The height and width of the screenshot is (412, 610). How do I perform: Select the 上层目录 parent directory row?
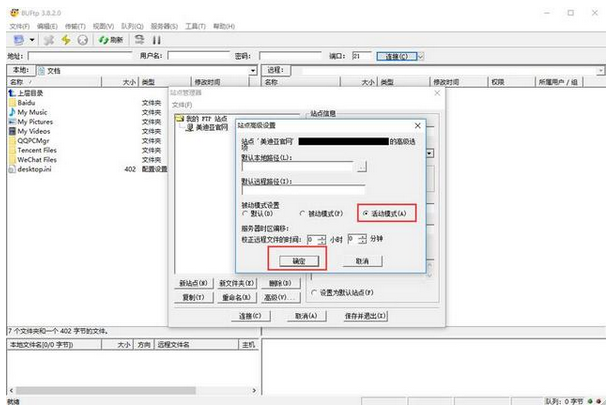point(26,93)
